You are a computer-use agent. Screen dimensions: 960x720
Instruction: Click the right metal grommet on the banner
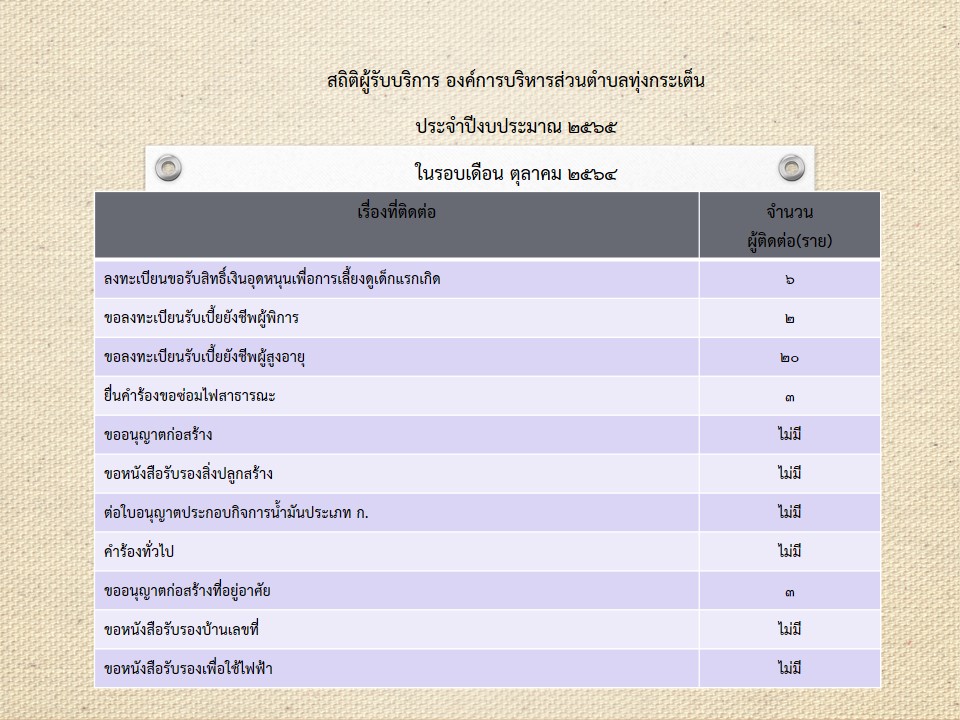[791, 167]
